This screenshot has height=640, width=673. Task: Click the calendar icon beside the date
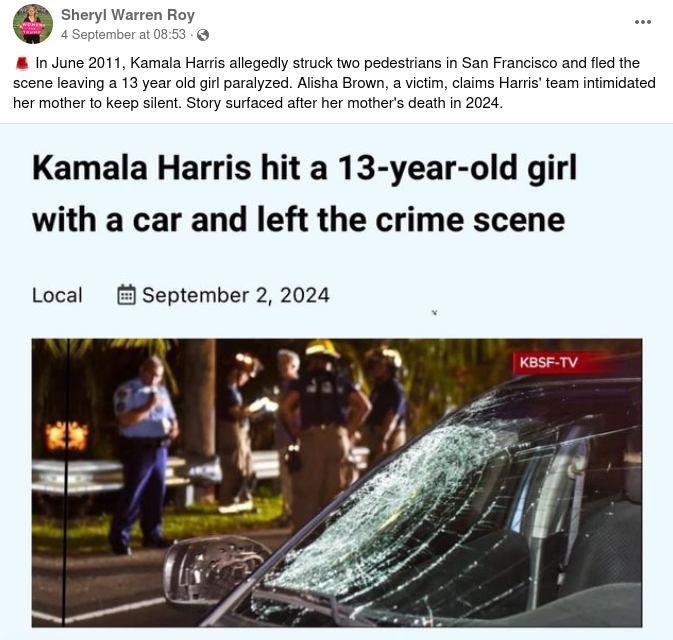point(126,295)
